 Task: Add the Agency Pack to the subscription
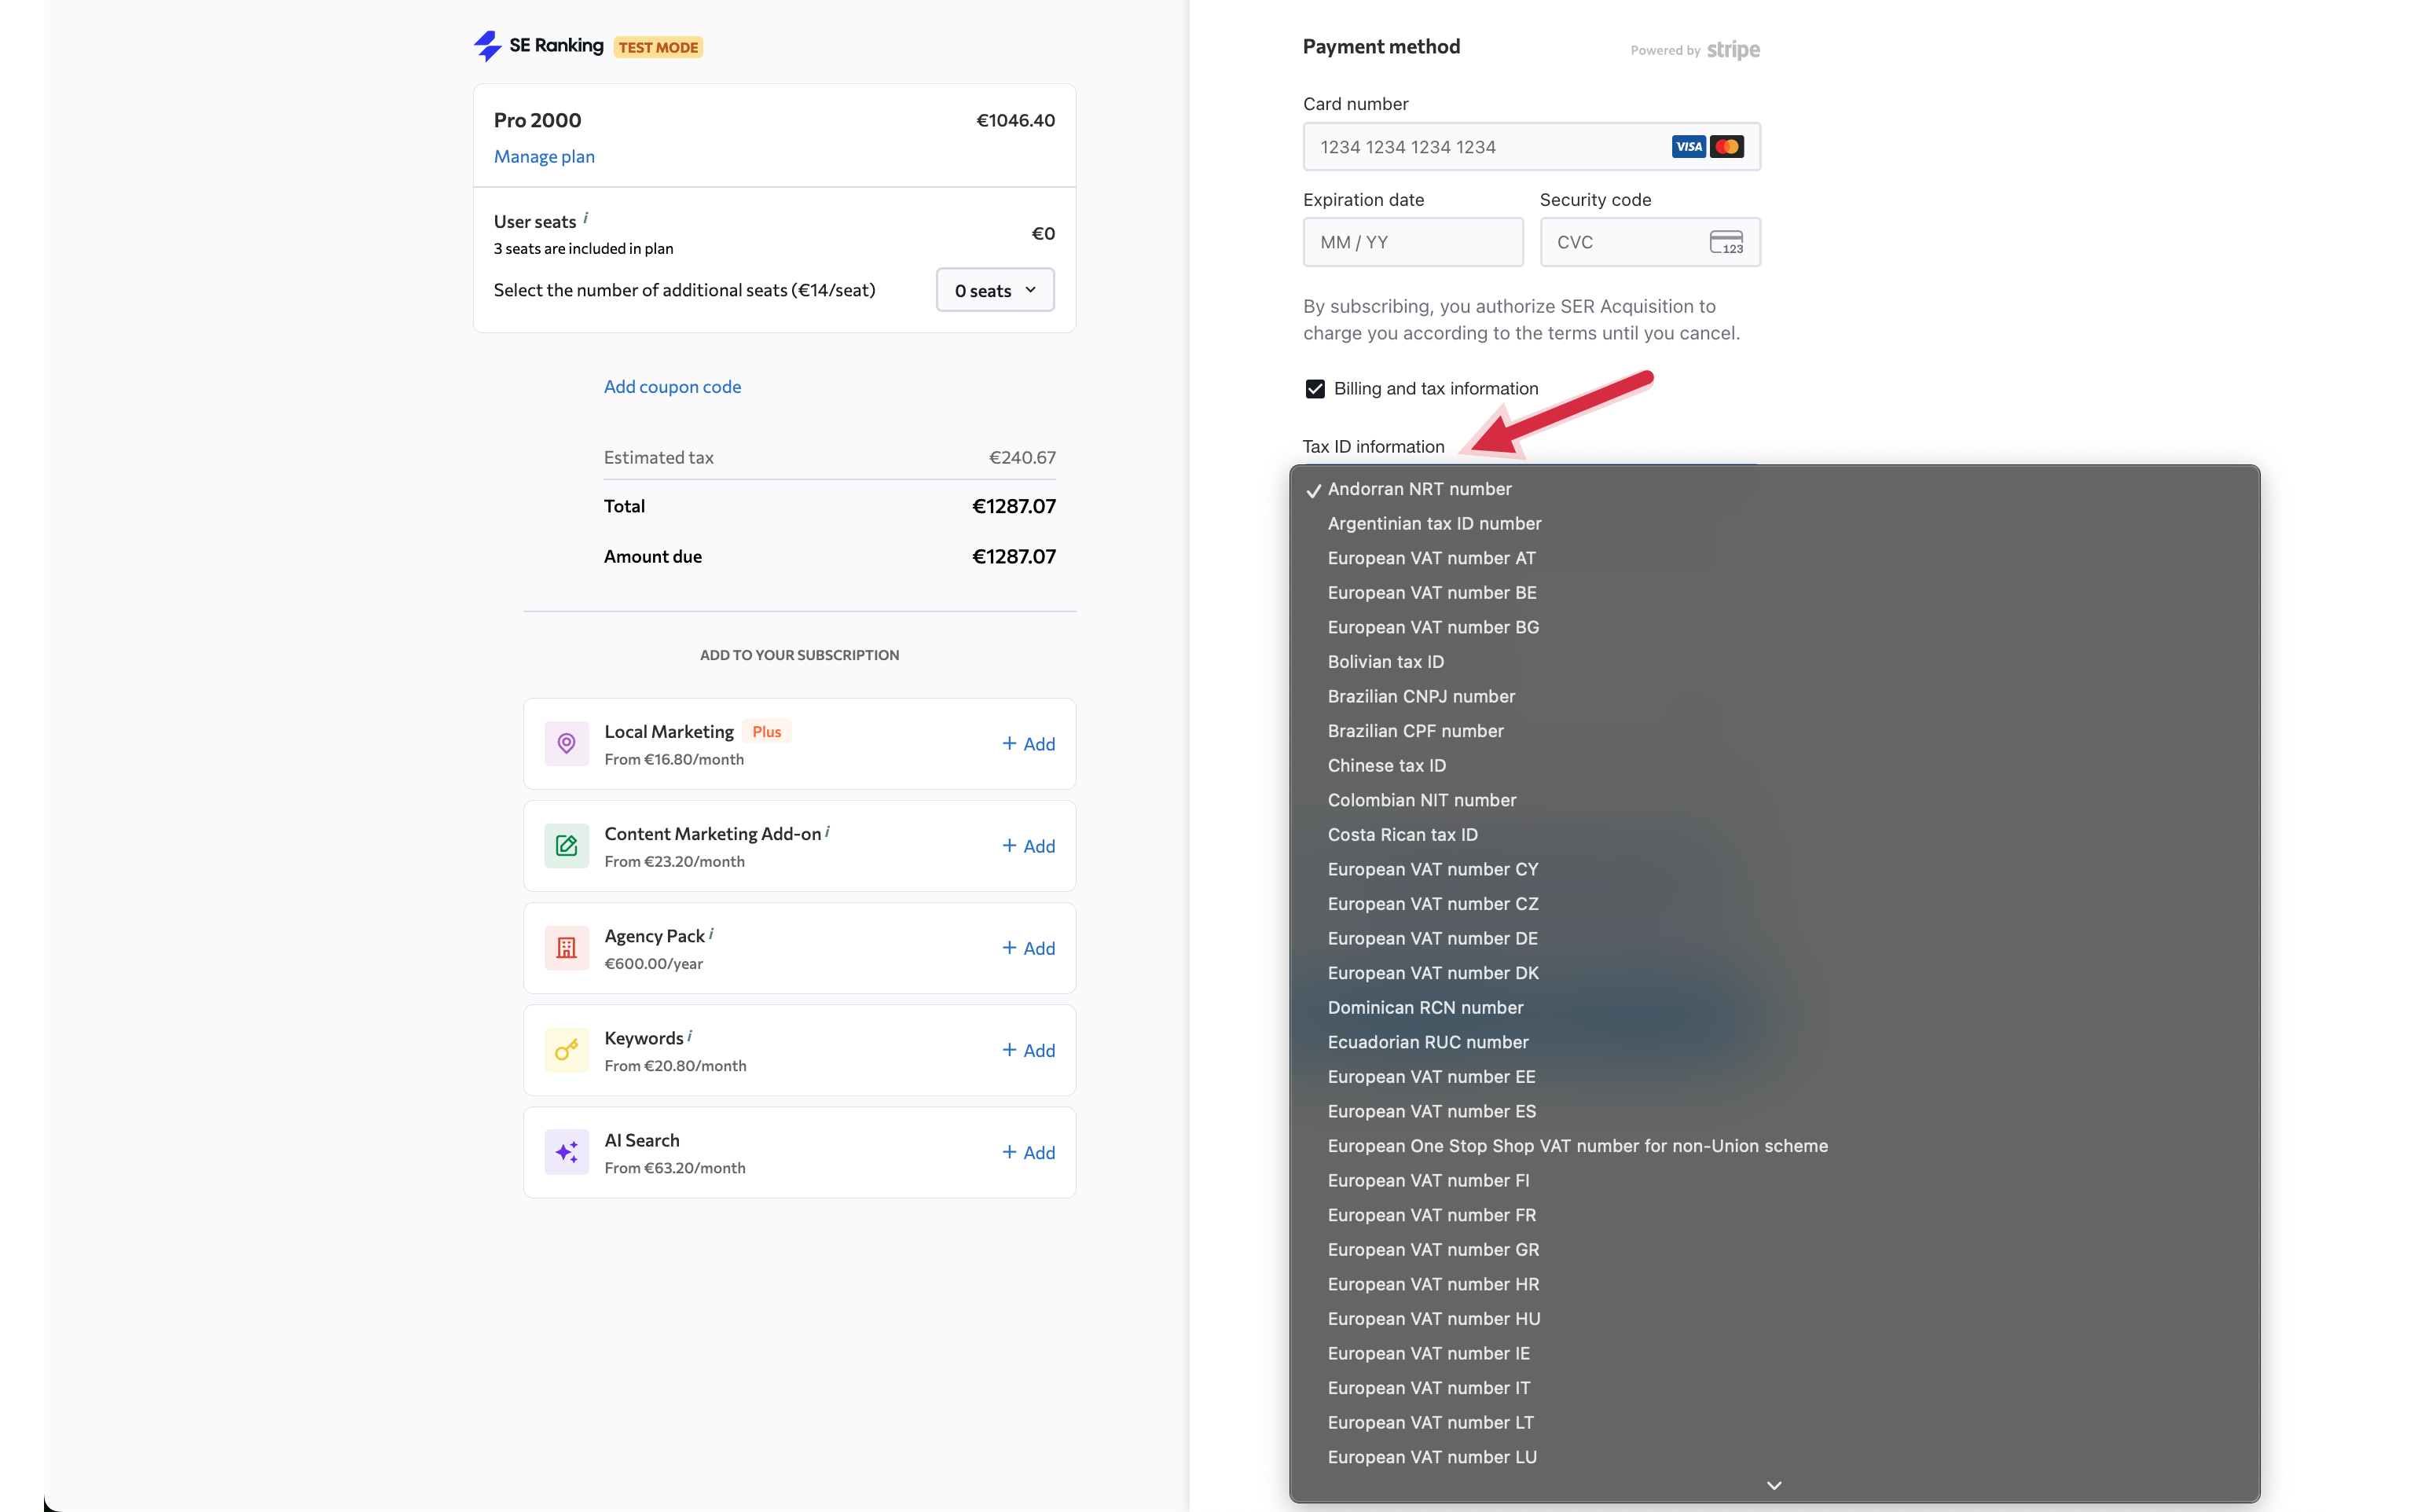pos(1028,947)
